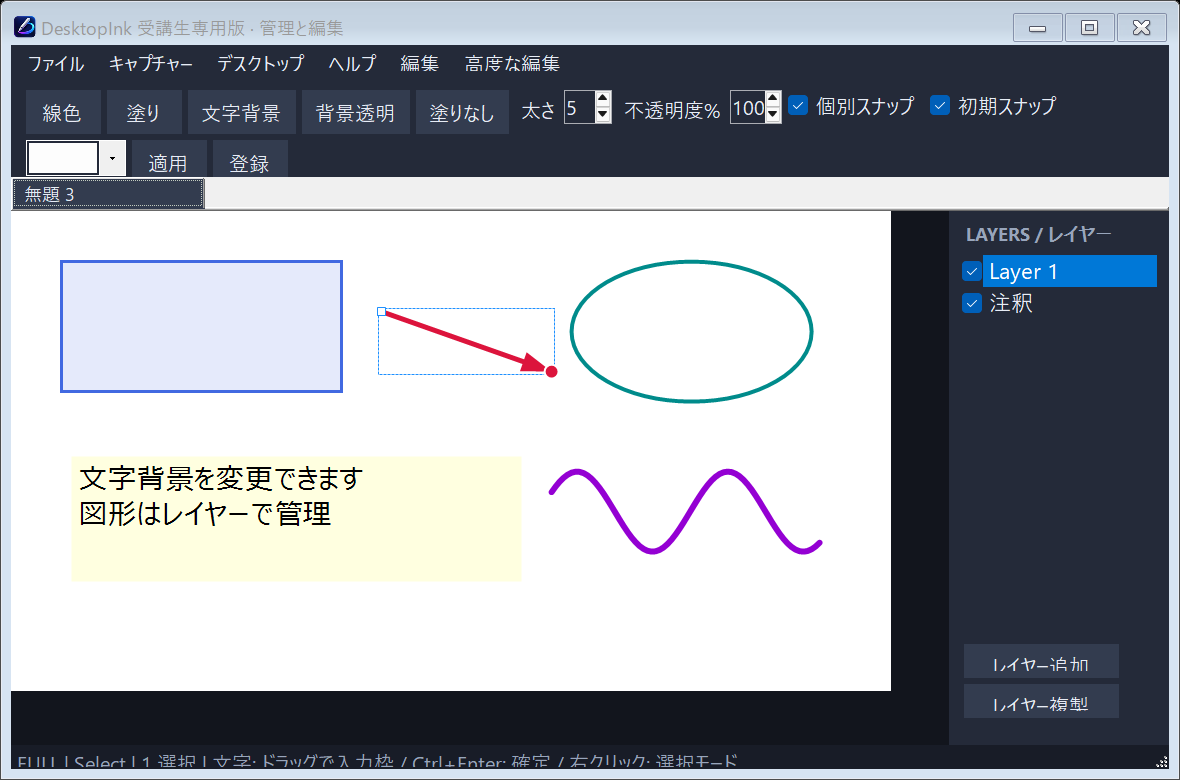The image size is (1180, 780).
Task: Open the デスクトップ menu
Action: pyautogui.click(x=260, y=64)
